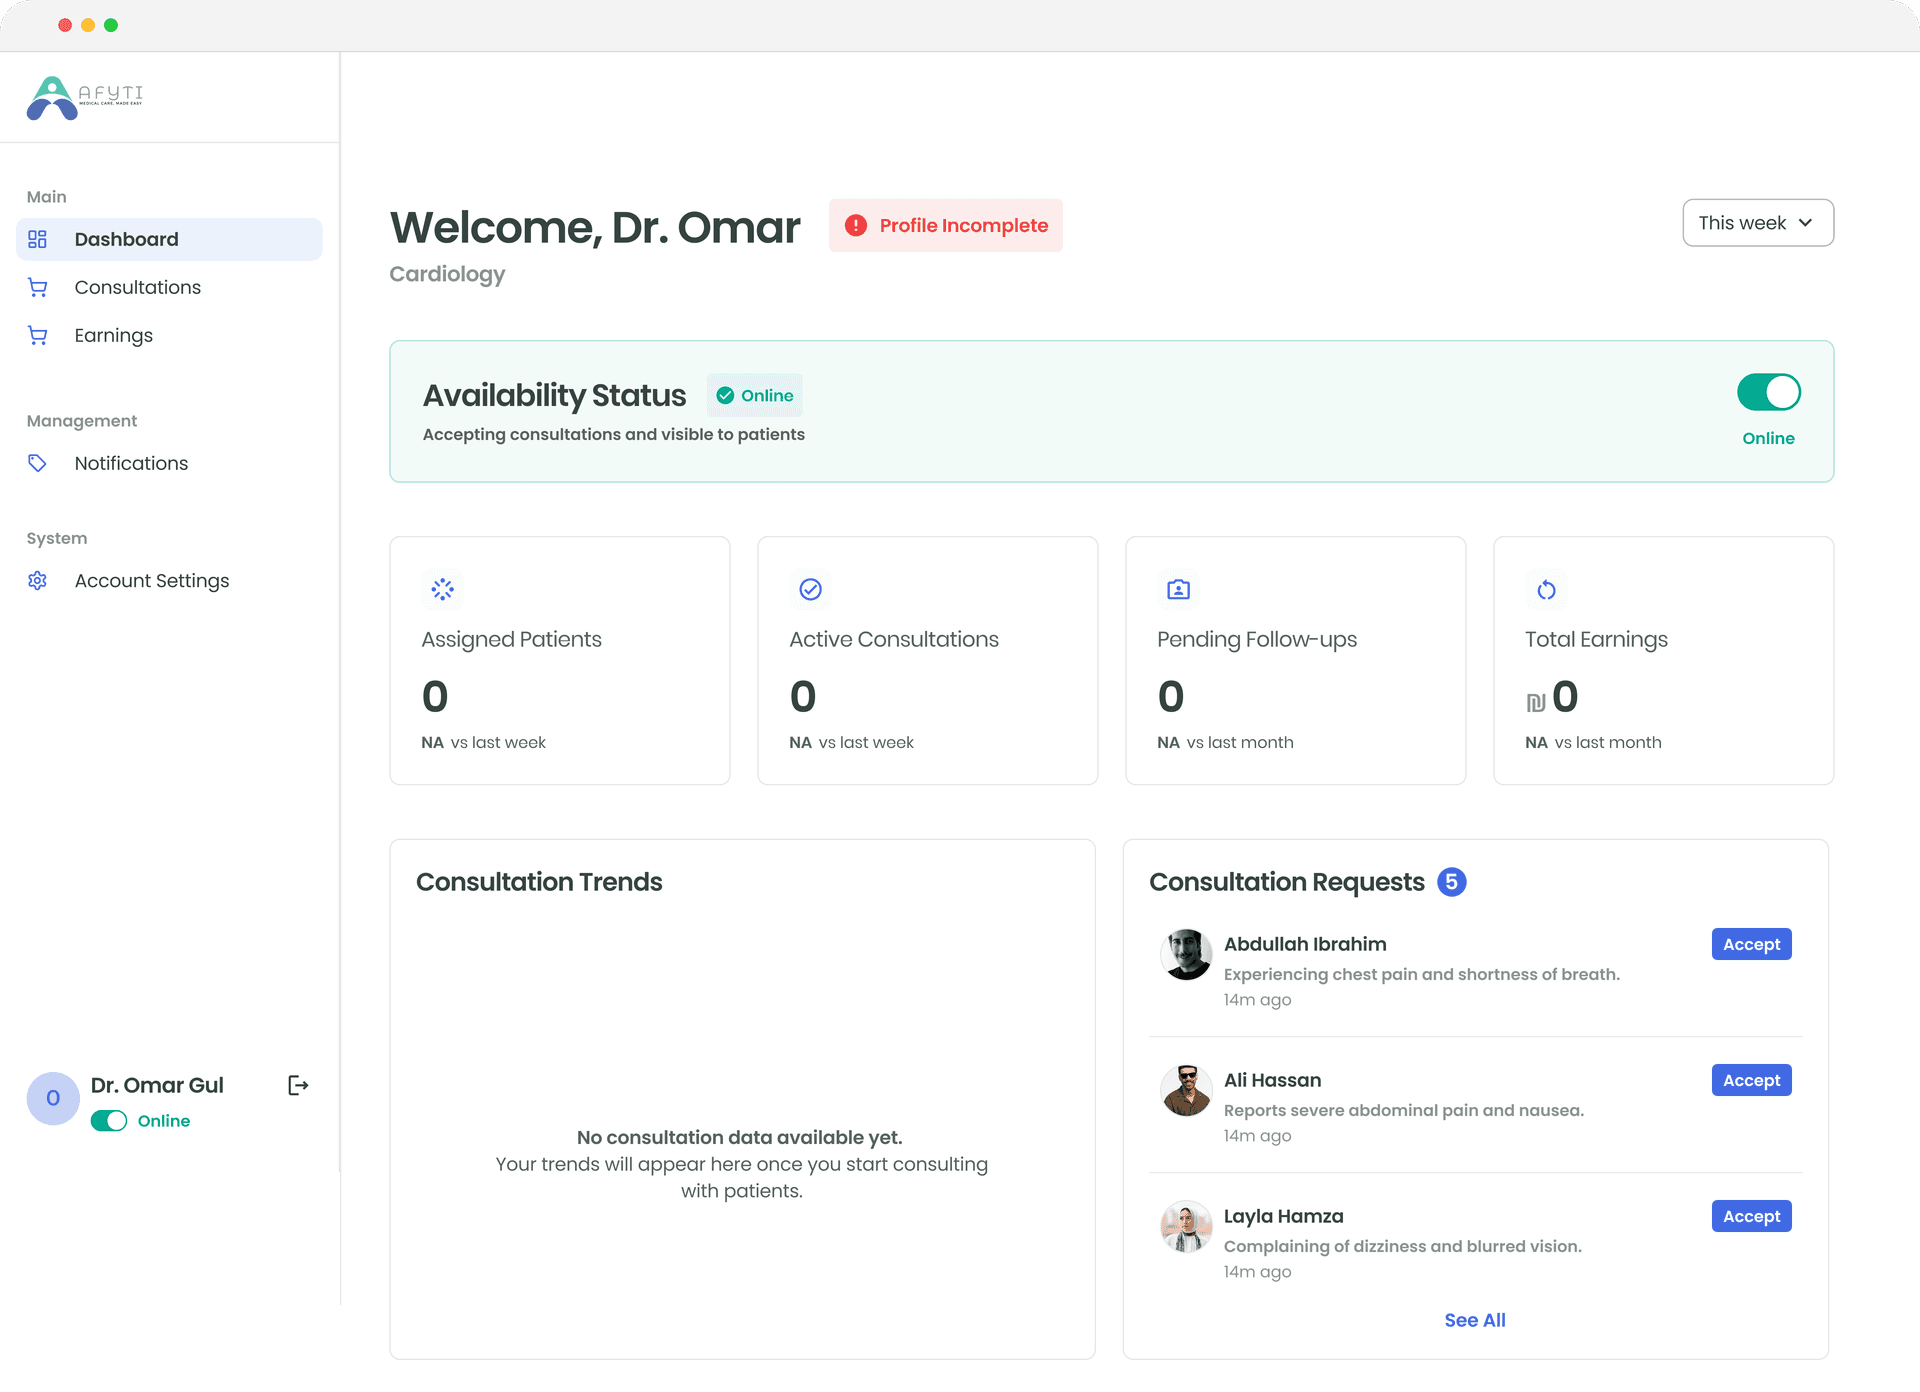Image resolution: width=1920 pixels, height=1392 pixels.
Task: Open Consultations in the sidebar menu
Action: (137, 287)
